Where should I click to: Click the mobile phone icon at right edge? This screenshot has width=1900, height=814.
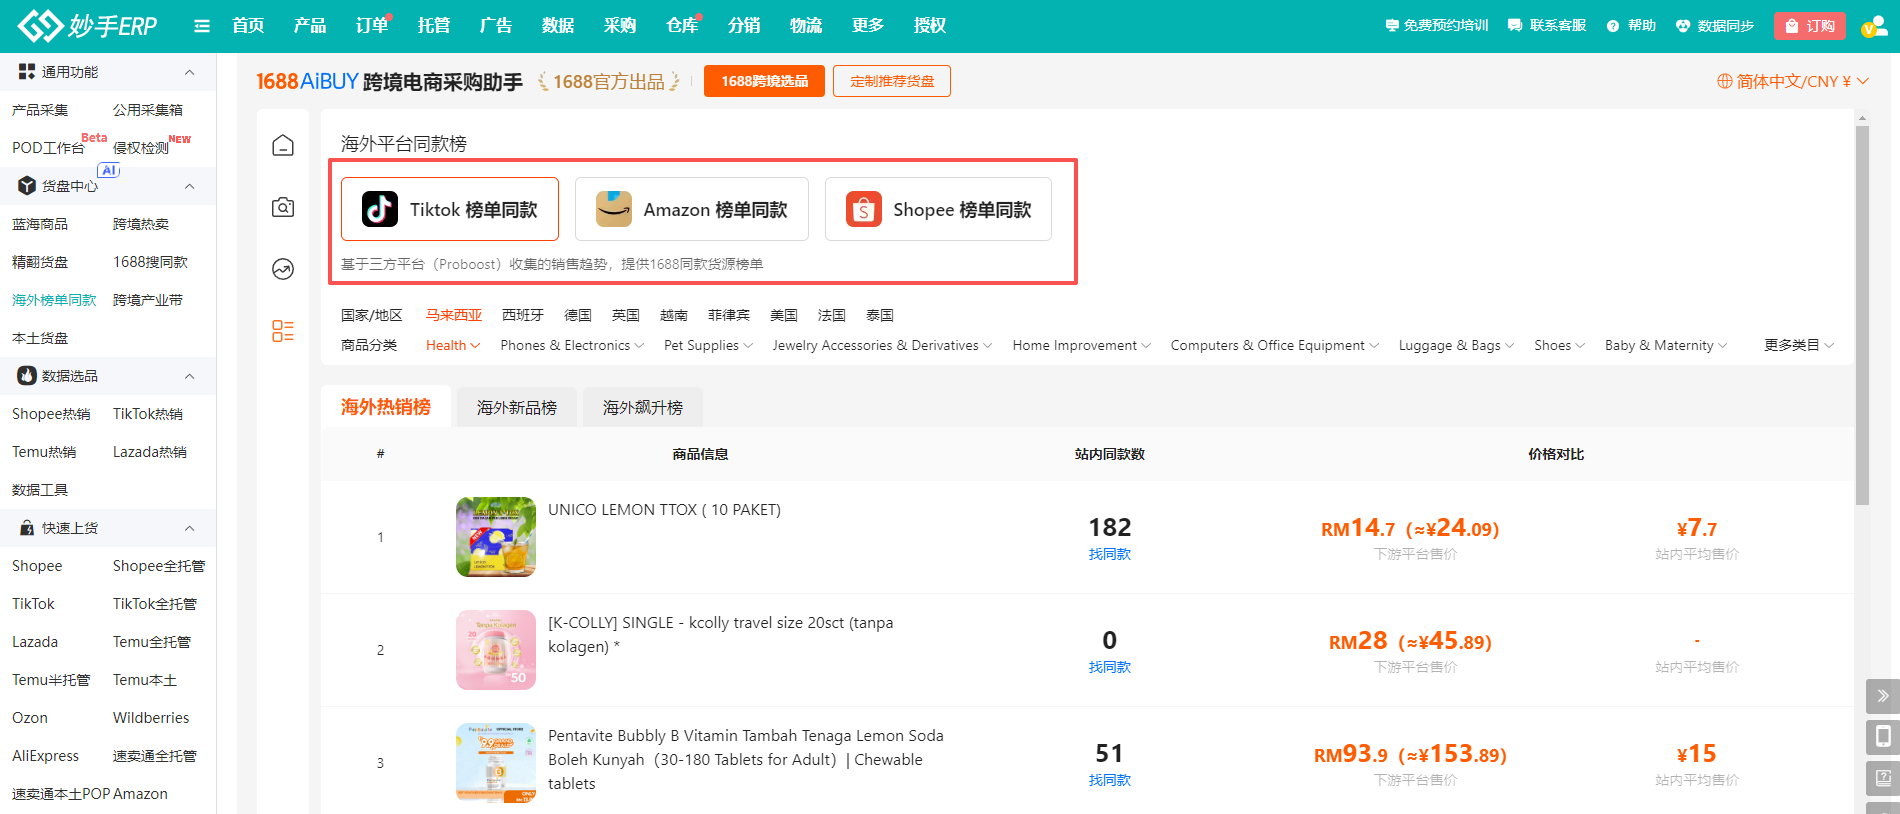pos(1883,737)
